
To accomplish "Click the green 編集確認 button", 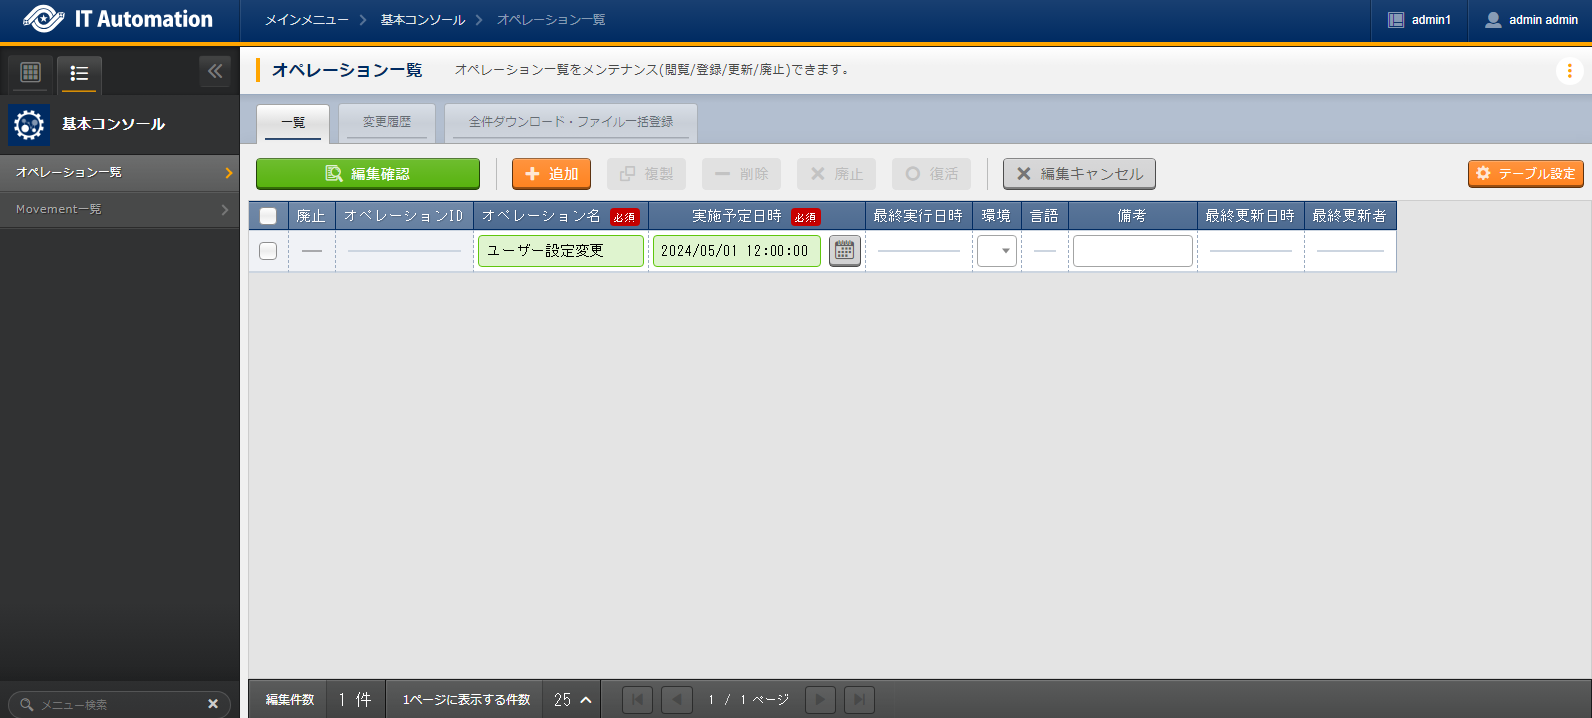I will (368, 174).
